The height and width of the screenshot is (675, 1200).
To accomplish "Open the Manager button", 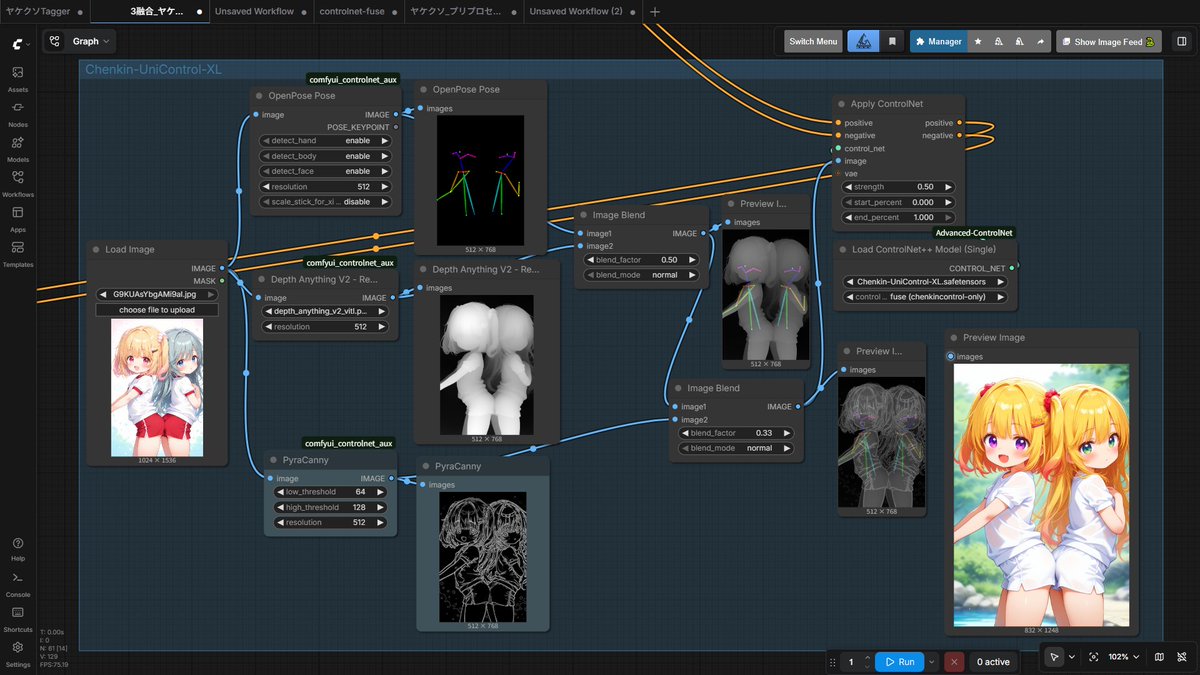I will 938,41.
